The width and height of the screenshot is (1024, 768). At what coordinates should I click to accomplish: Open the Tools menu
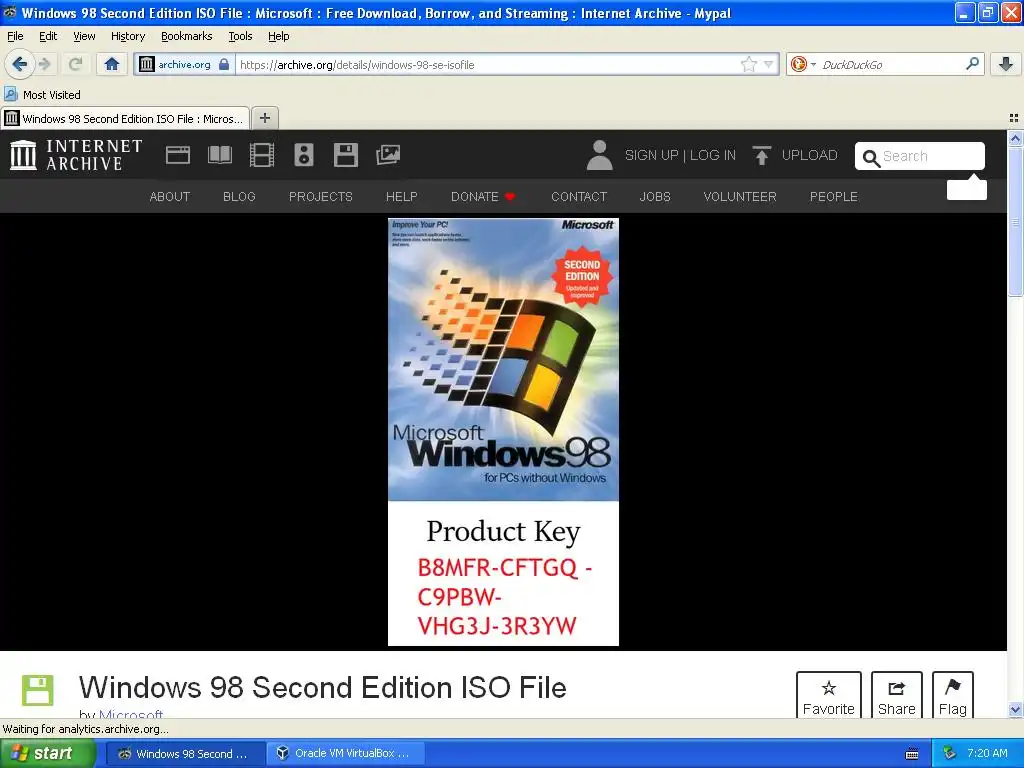tap(240, 36)
